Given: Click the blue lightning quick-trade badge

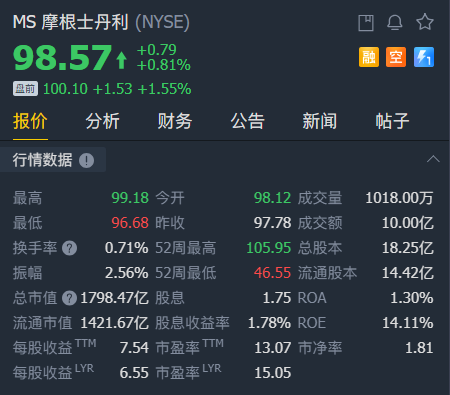Looking at the screenshot, I should [424, 57].
